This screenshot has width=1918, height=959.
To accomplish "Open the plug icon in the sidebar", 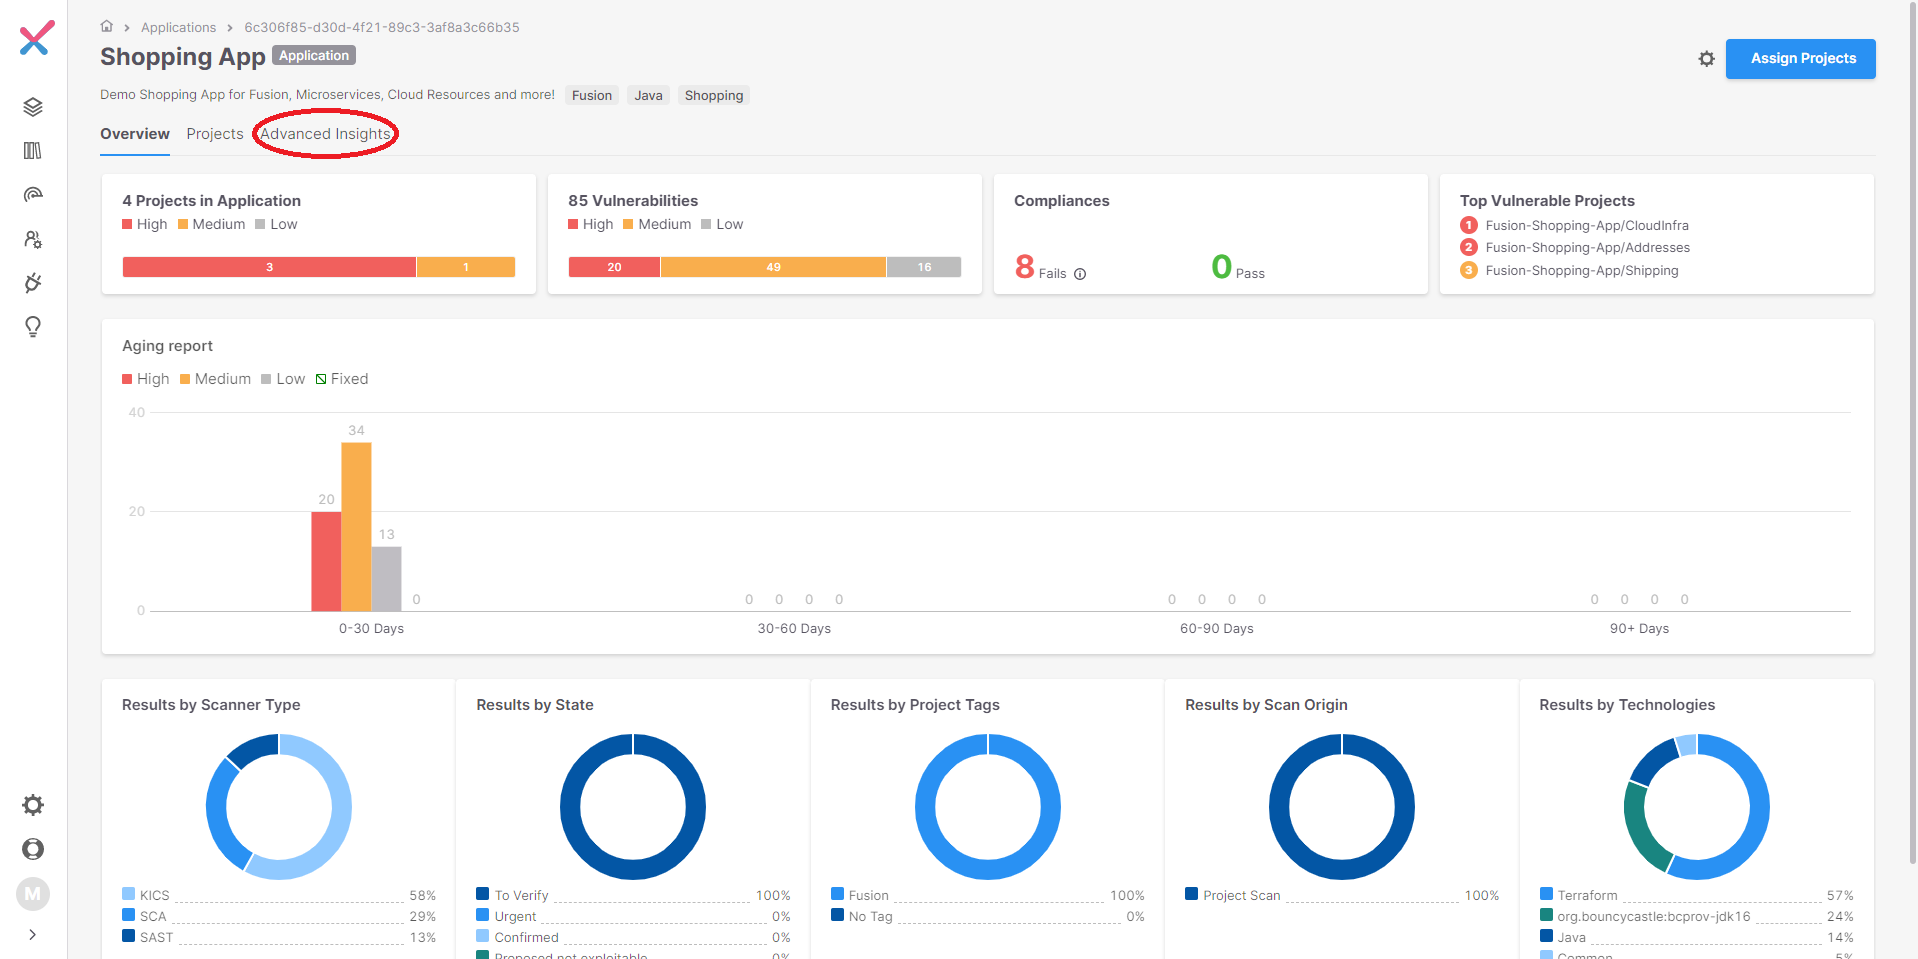I will coord(33,283).
